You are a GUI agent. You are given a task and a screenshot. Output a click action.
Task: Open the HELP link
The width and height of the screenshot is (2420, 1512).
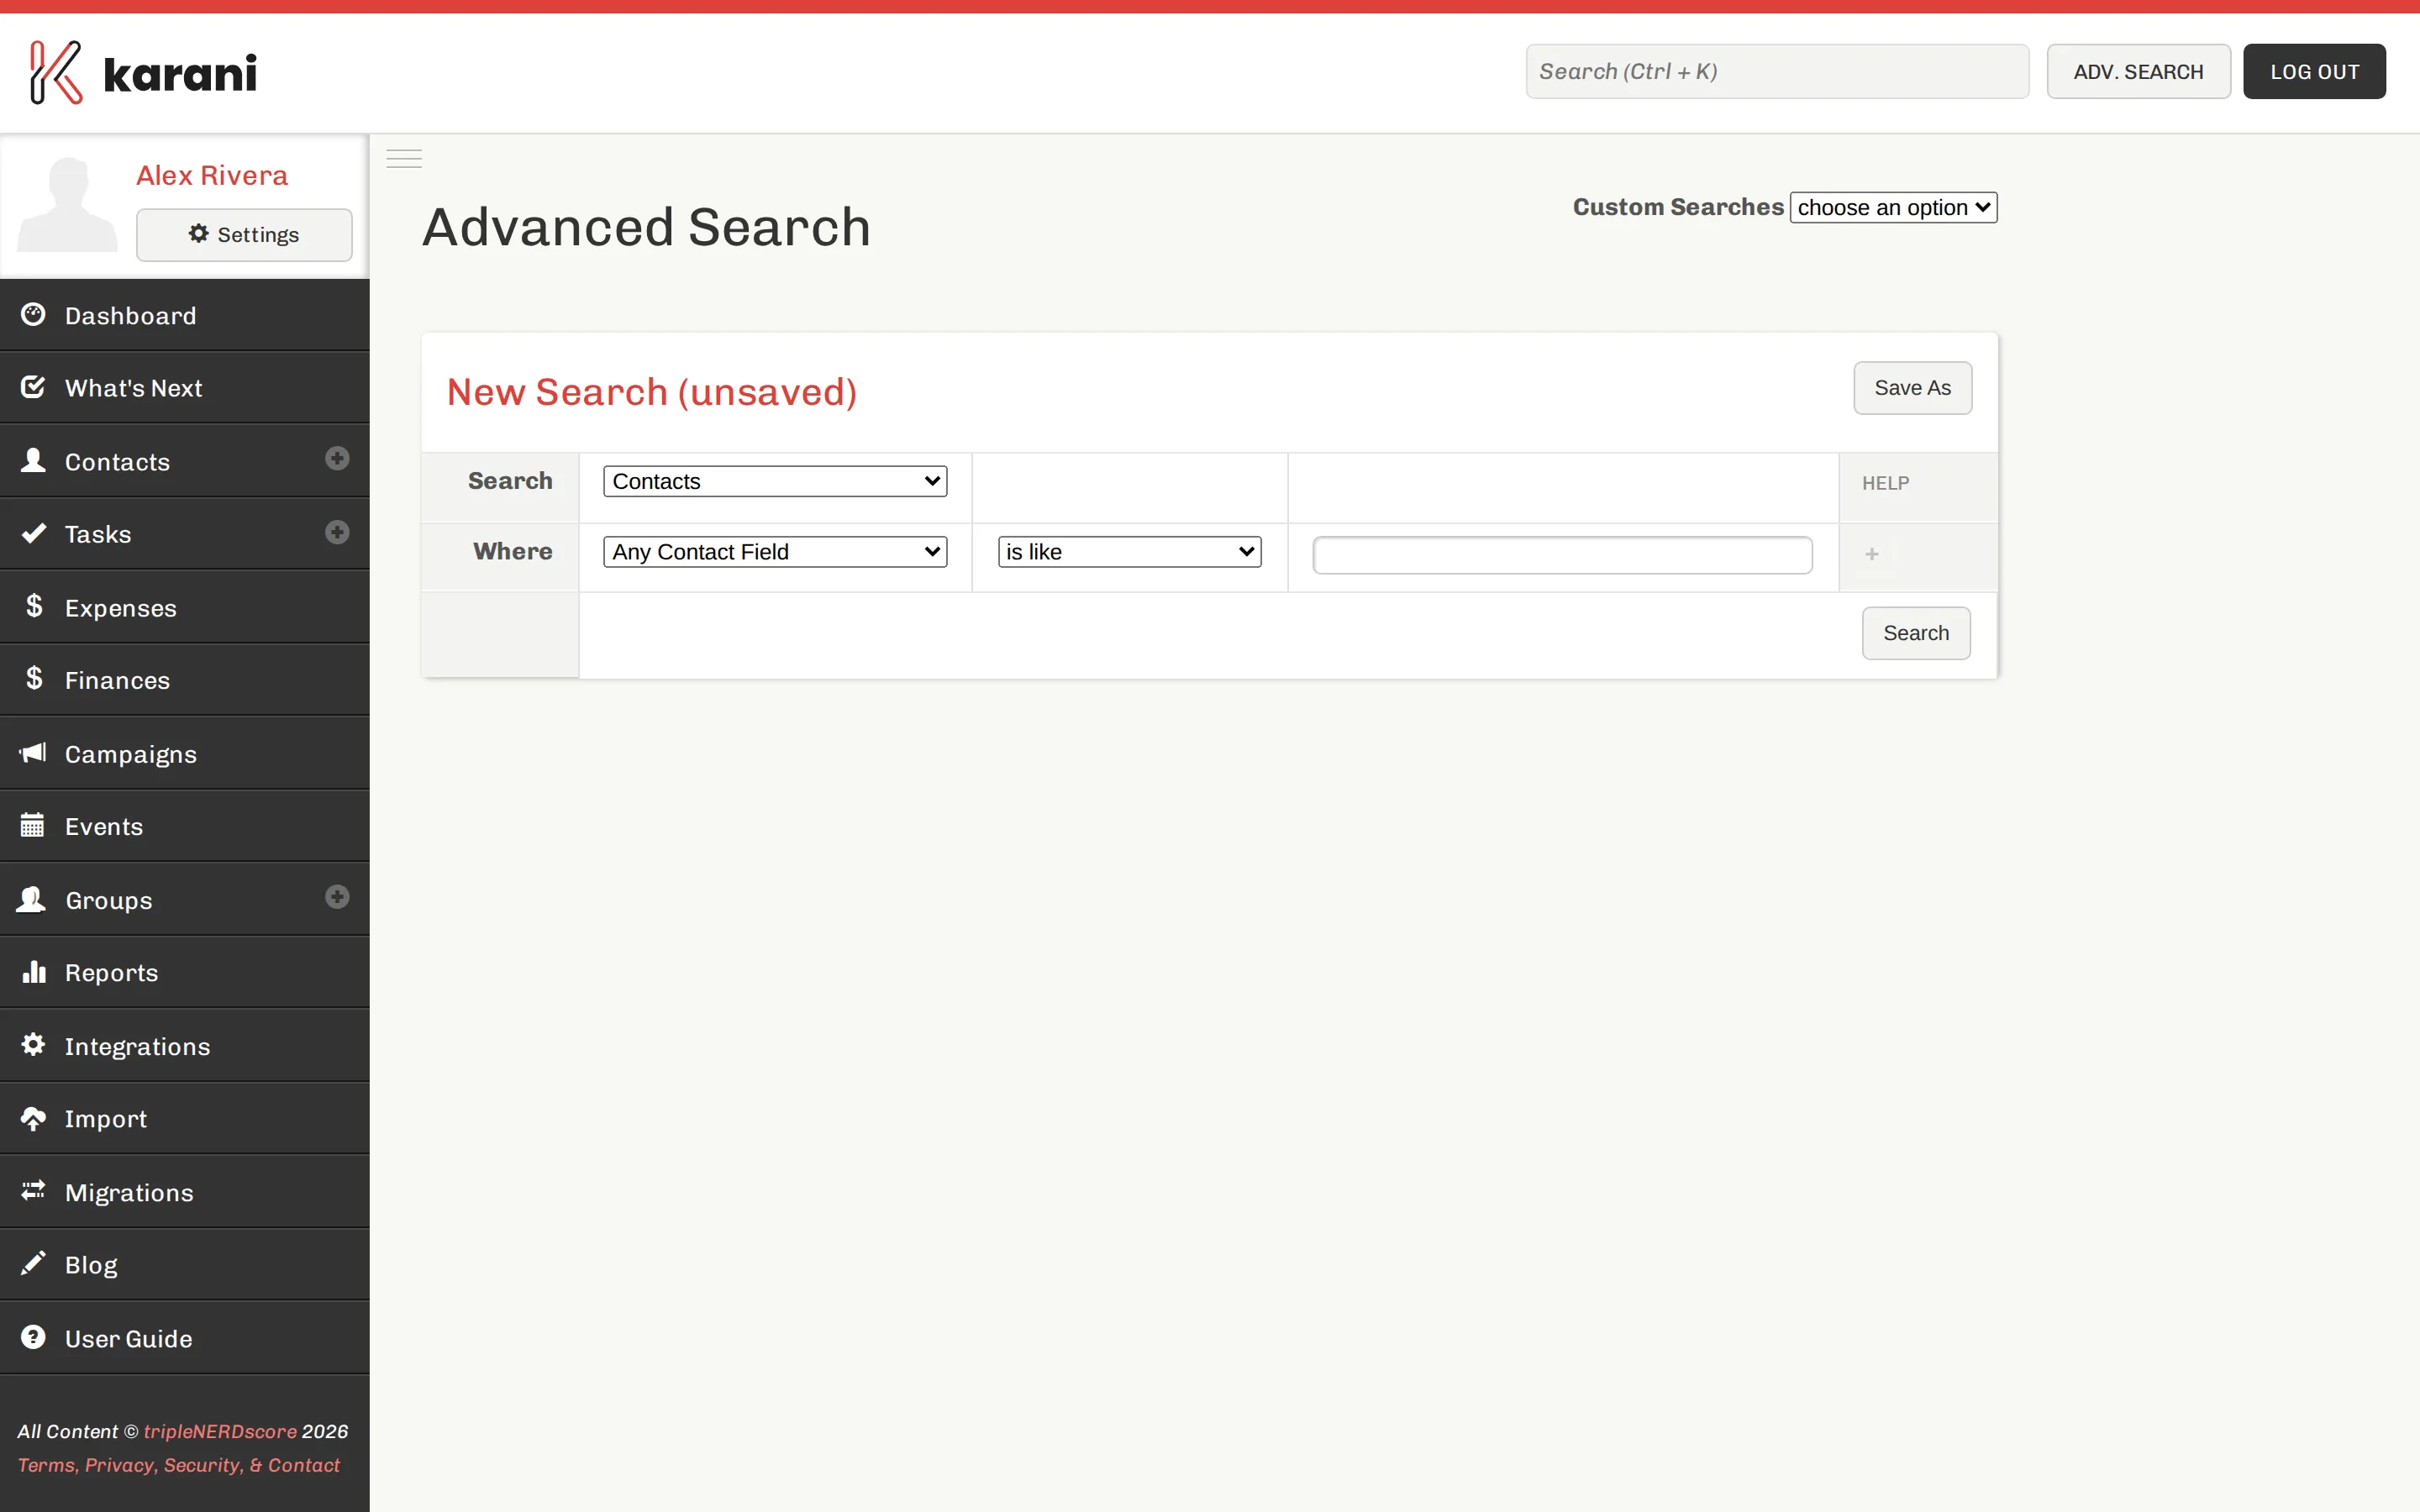1885,483
